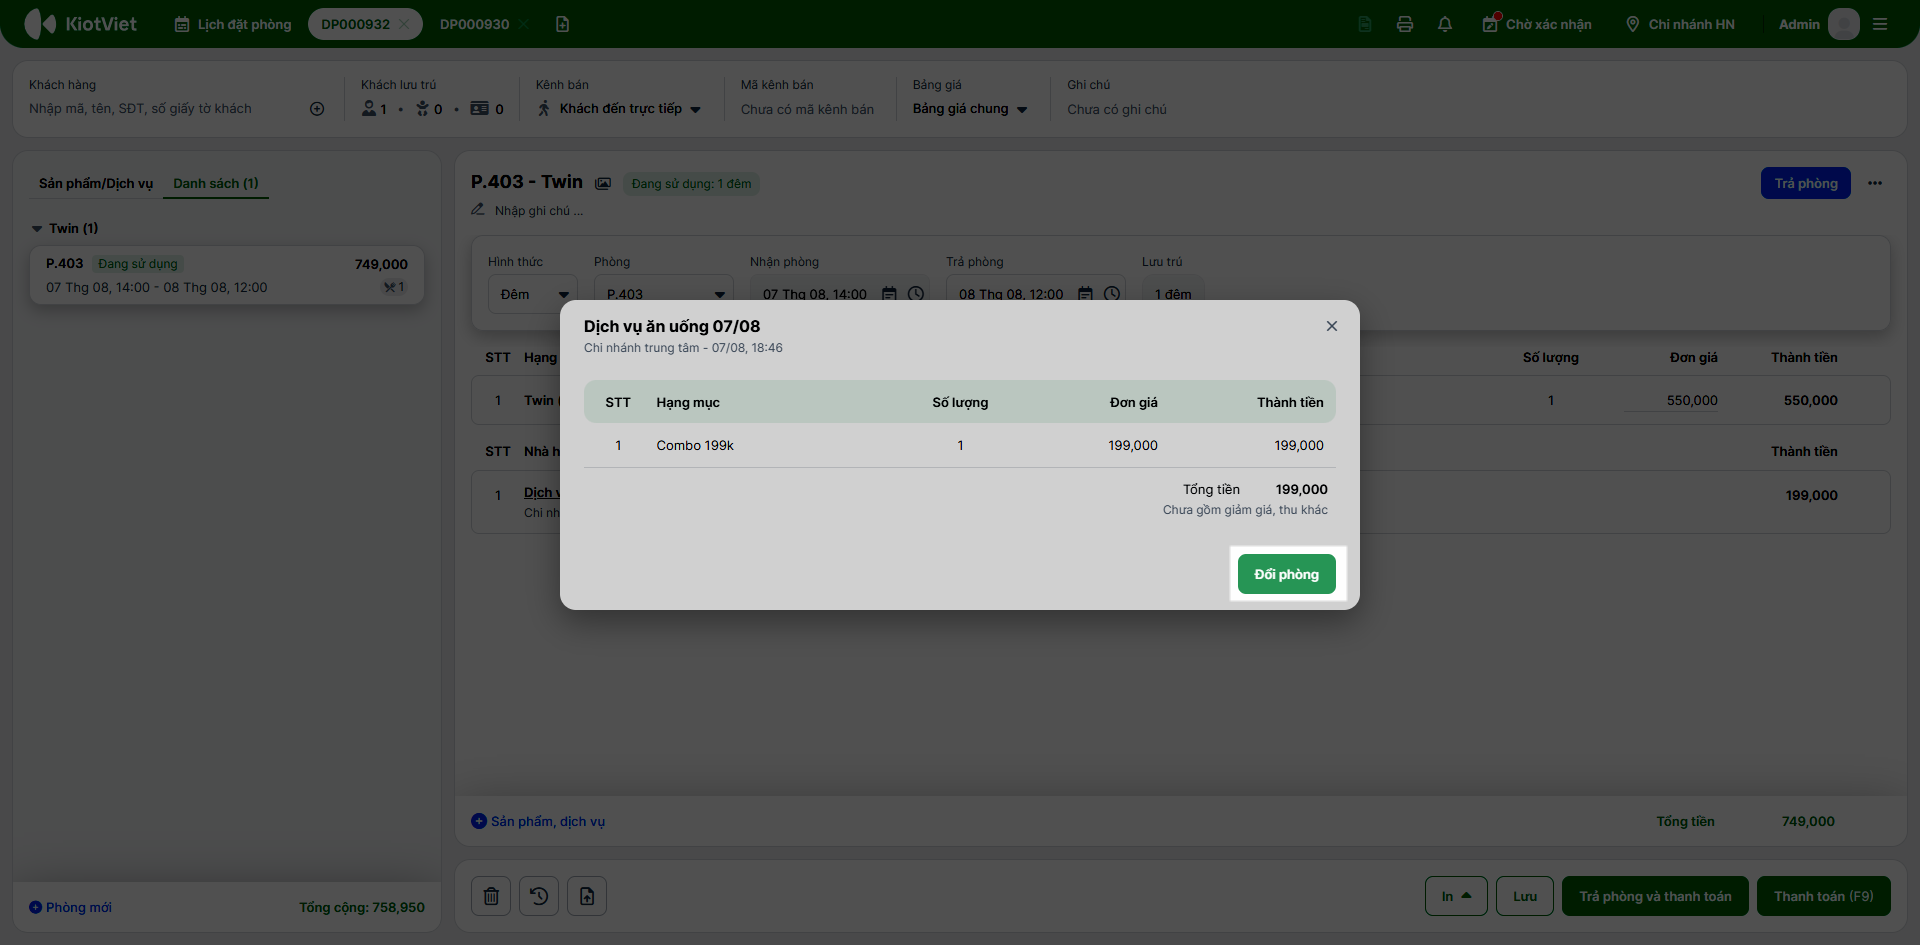The height and width of the screenshot is (945, 1920).
Task: Click the trash delete icon
Action: point(491,896)
